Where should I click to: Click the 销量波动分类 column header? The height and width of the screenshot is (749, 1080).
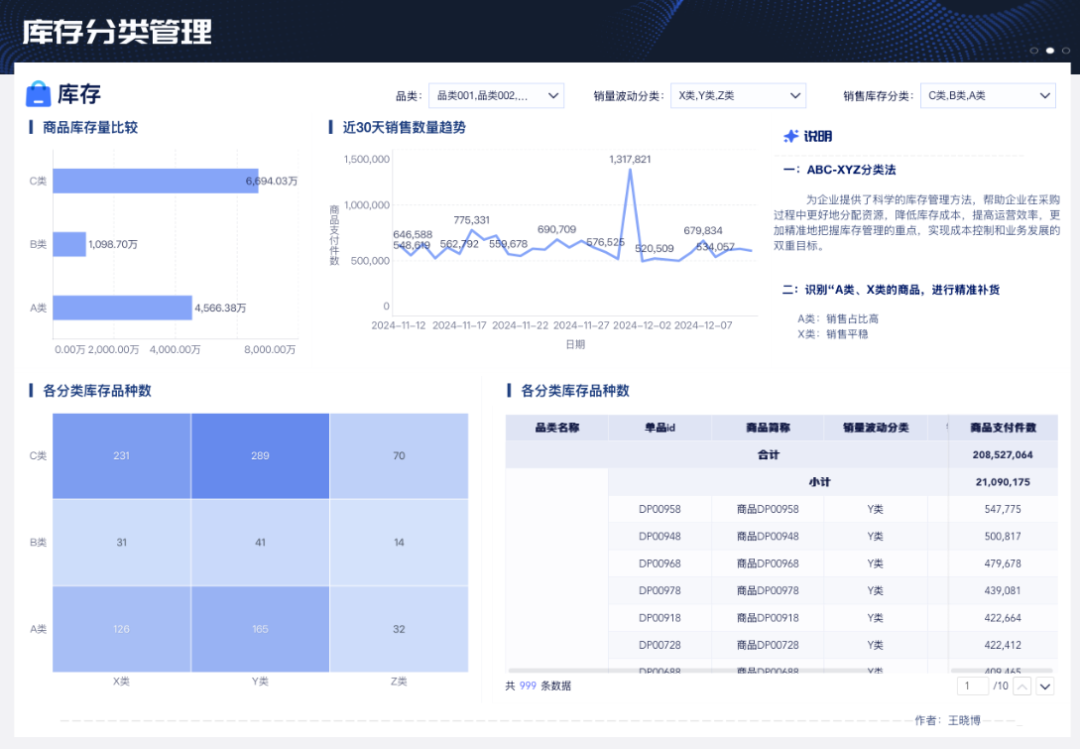(x=875, y=428)
